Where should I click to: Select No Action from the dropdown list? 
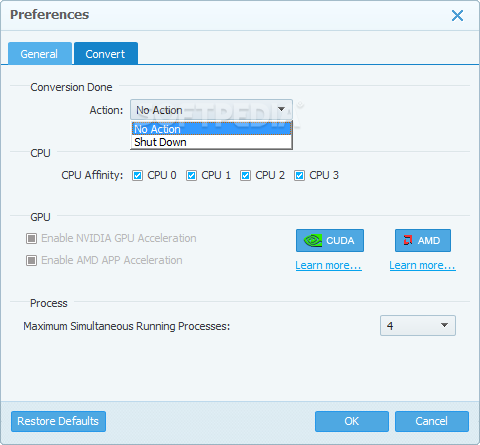(211, 129)
